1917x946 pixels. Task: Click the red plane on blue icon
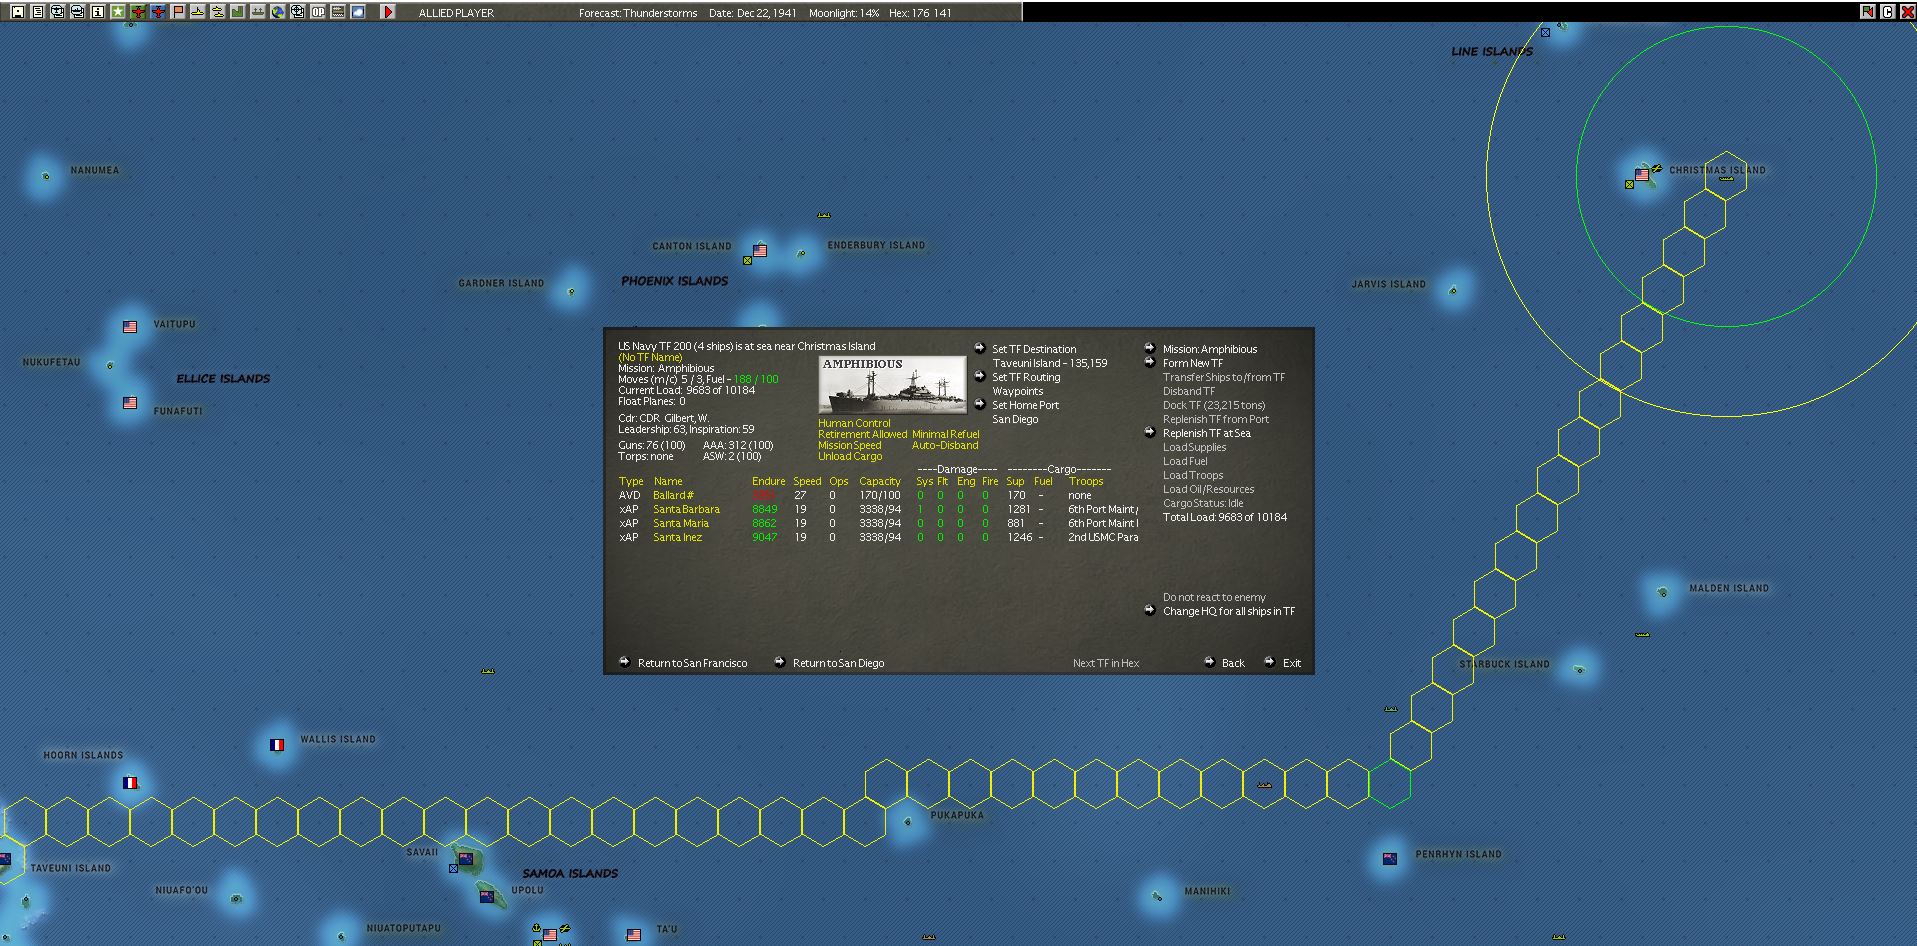pyautogui.click(x=158, y=12)
